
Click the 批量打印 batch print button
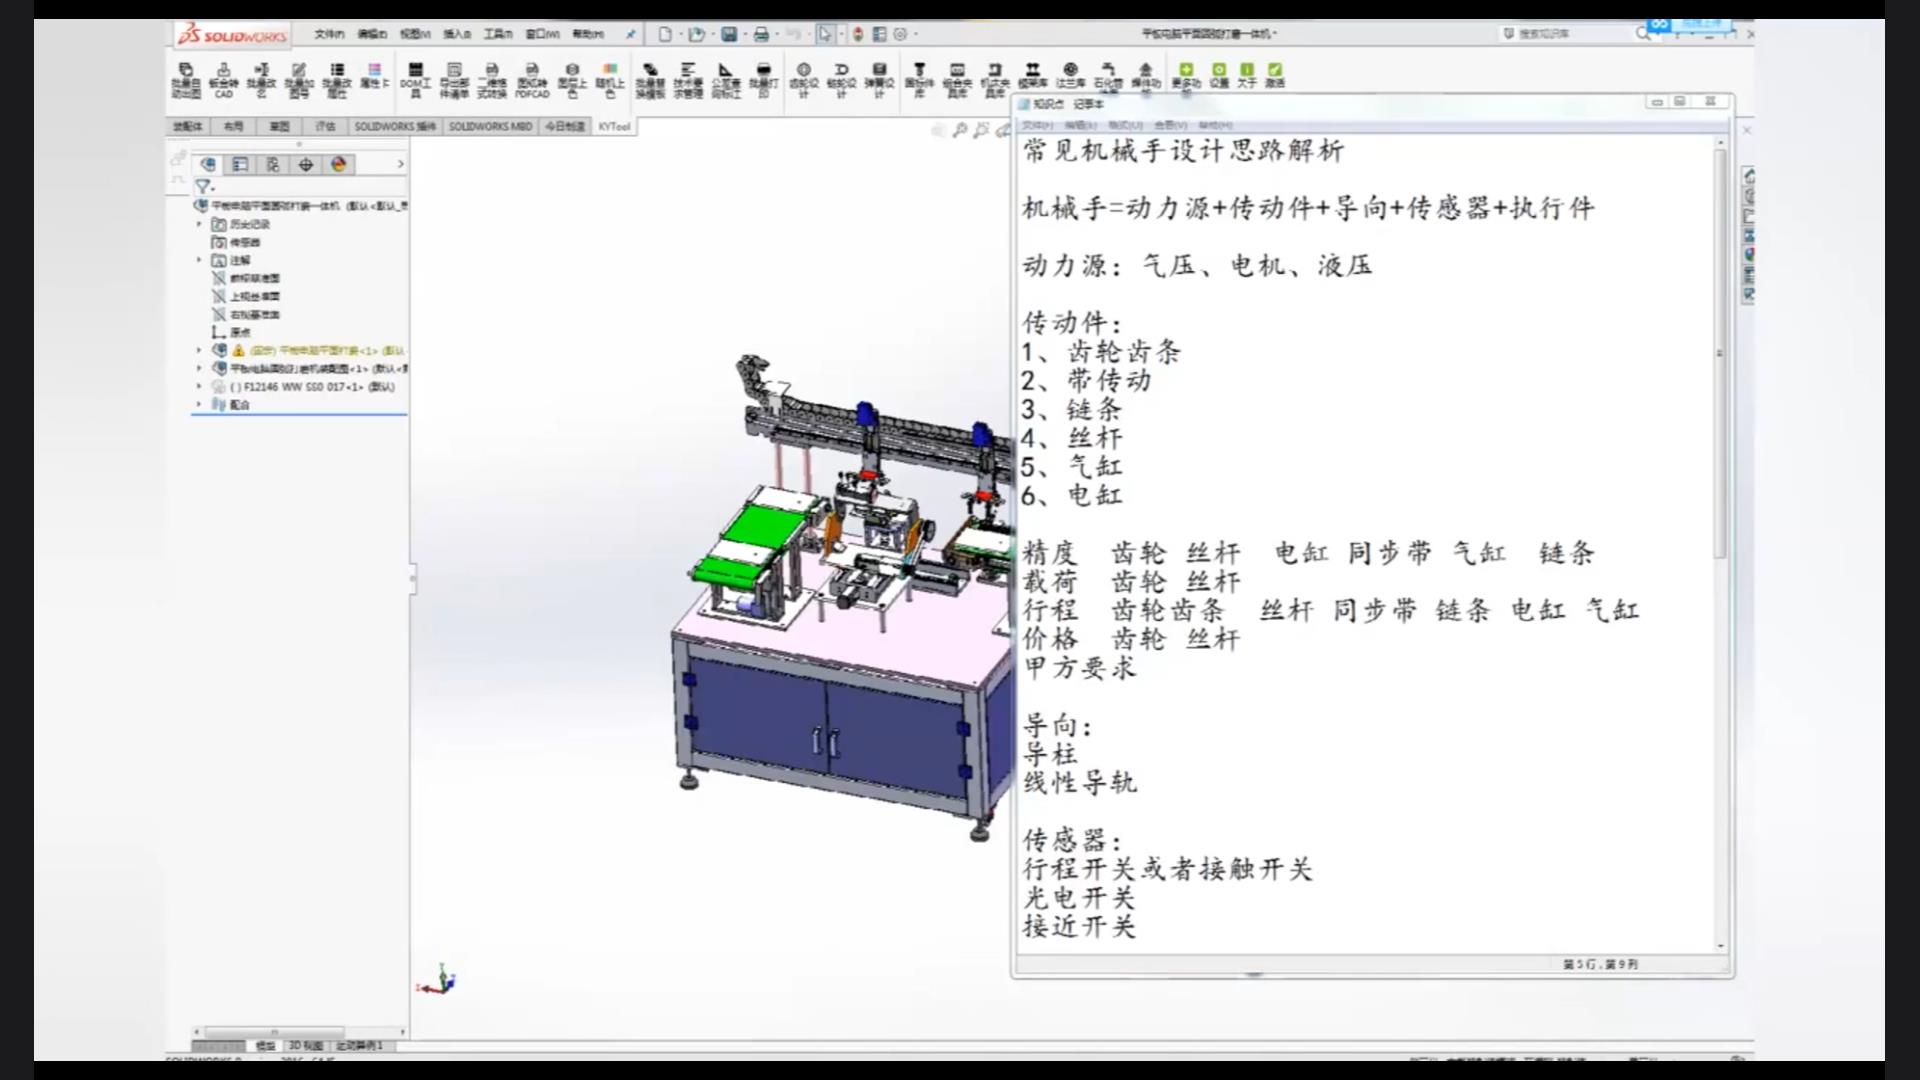click(x=764, y=80)
